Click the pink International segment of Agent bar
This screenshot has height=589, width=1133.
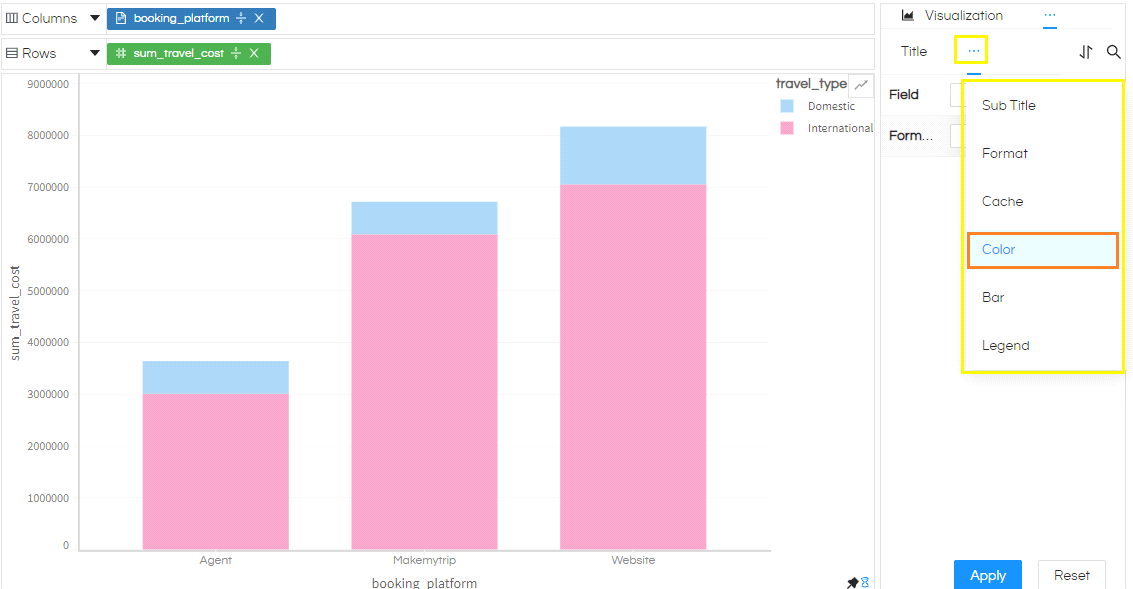pos(215,471)
